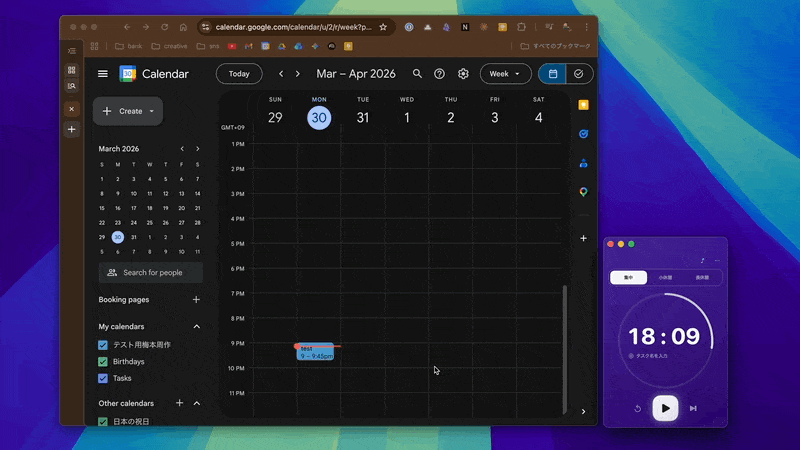Image resolution: width=800 pixels, height=450 pixels.
Task: Show next month in mini calendar
Action: click(198, 149)
